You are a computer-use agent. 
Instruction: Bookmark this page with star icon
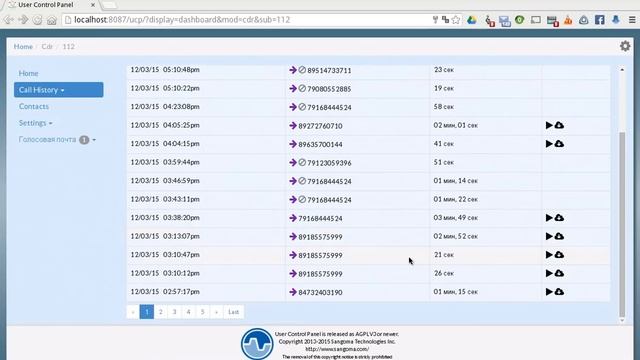[456, 20]
